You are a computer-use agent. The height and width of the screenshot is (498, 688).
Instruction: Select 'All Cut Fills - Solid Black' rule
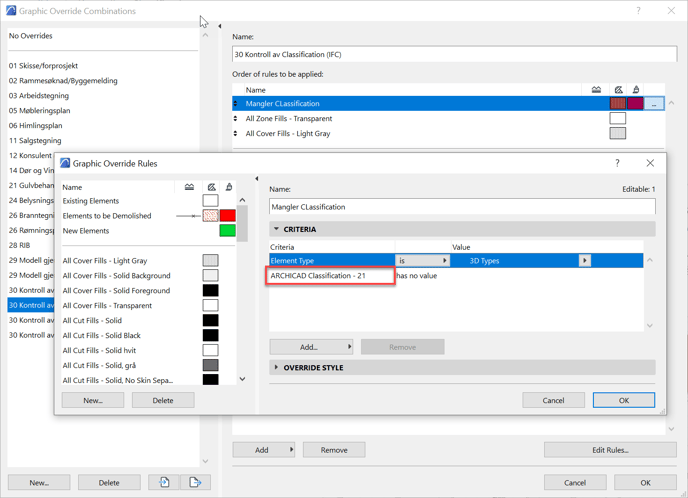pyautogui.click(x=149, y=335)
